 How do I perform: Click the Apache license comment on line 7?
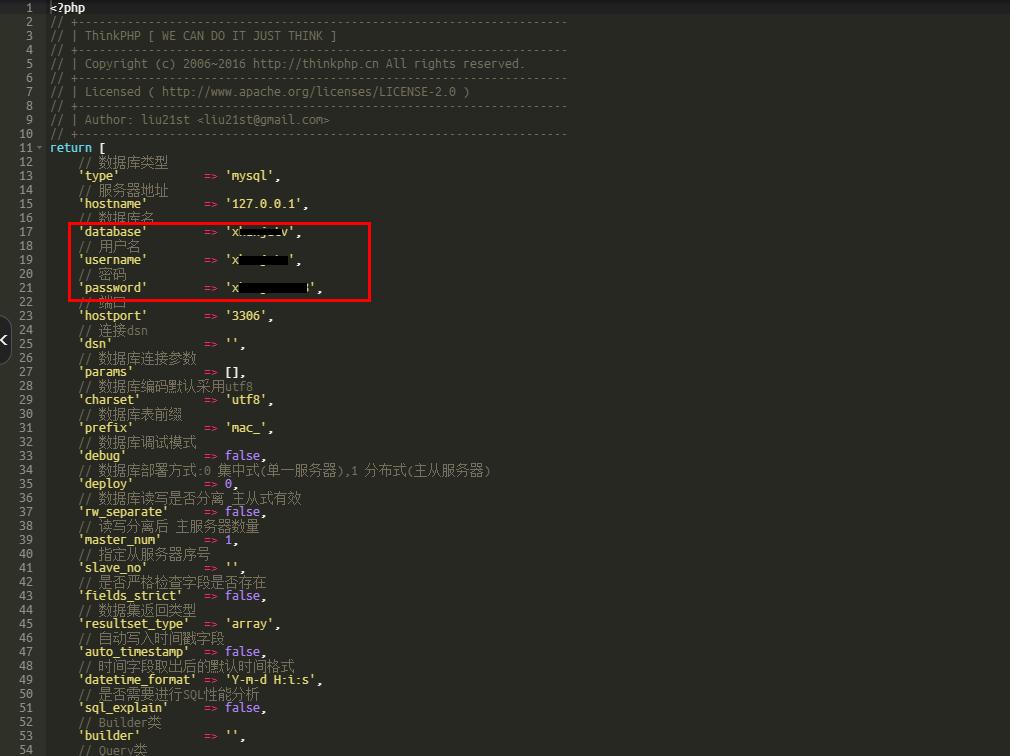click(260, 91)
